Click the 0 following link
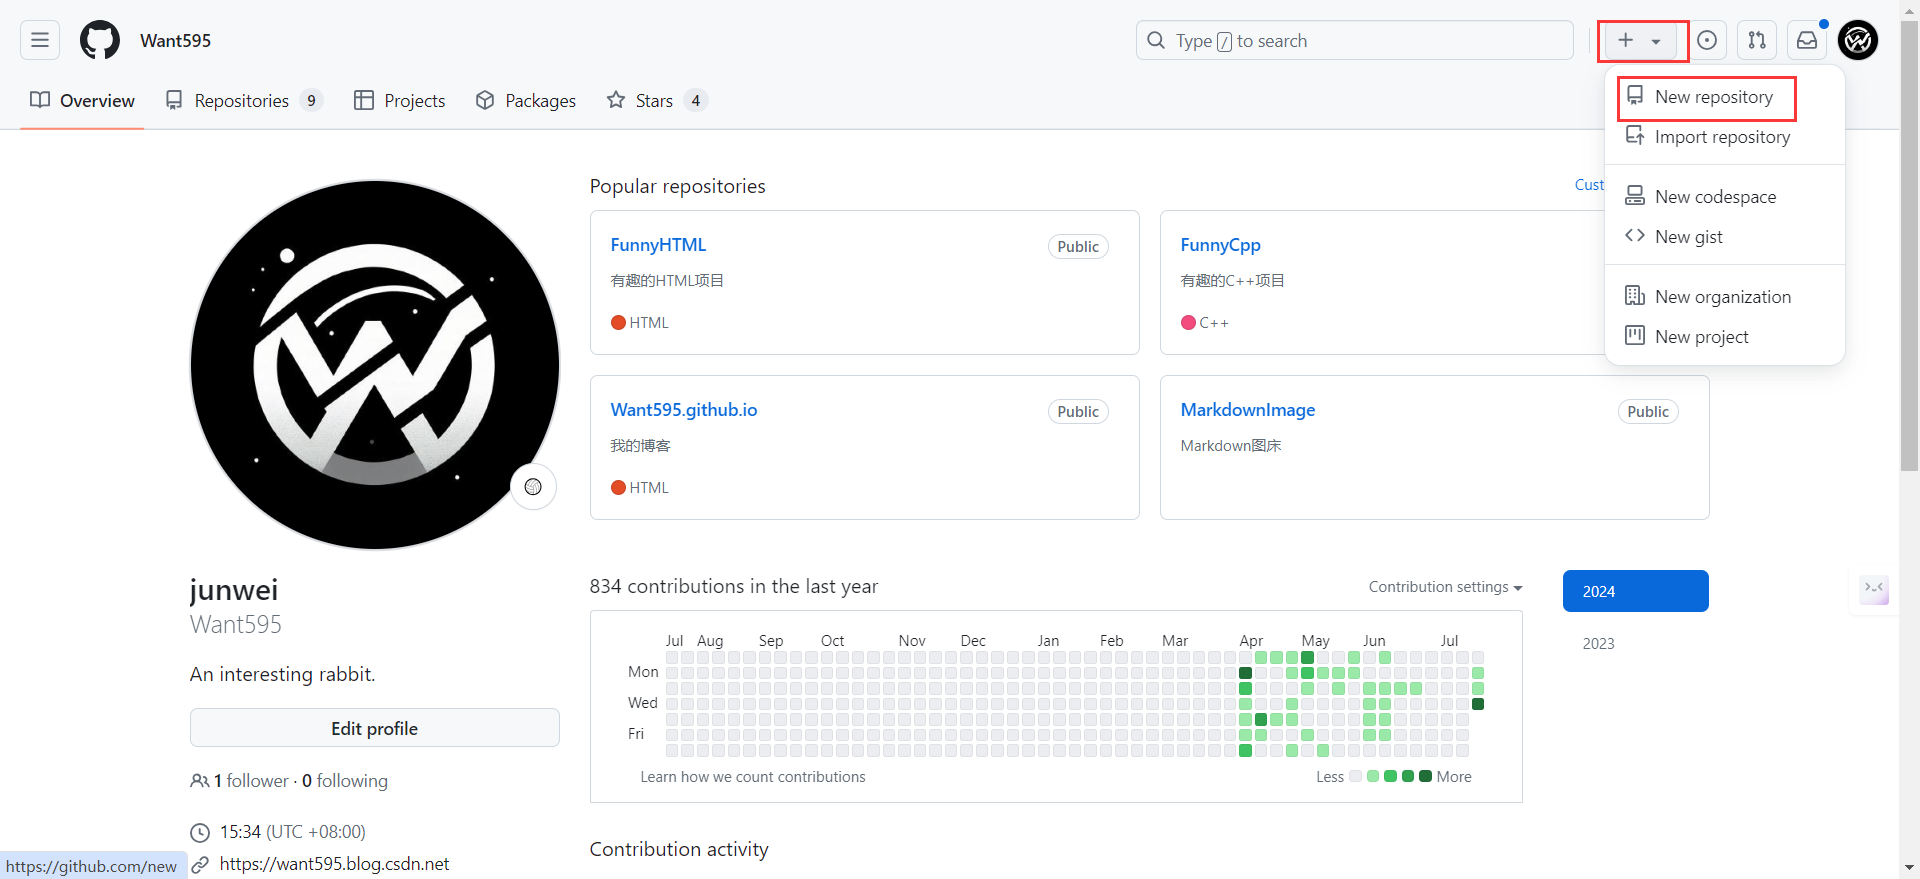Image resolution: width=1920 pixels, height=879 pixels. pyautogui.click(x=345, y=781)
